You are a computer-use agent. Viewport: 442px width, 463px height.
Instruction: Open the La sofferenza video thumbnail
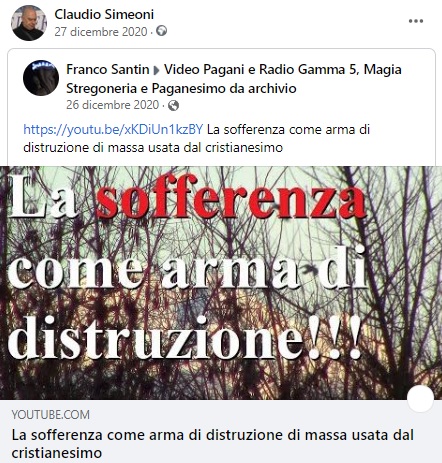coord(221,283)
